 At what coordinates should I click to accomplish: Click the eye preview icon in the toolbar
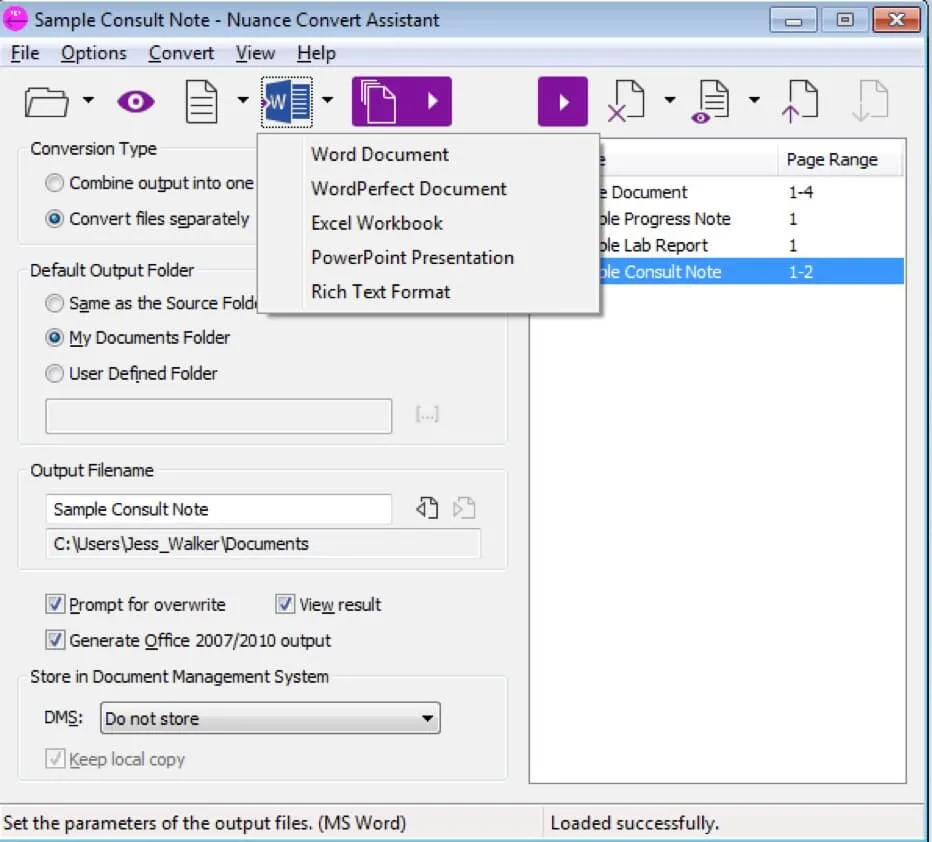click(135, 100)
